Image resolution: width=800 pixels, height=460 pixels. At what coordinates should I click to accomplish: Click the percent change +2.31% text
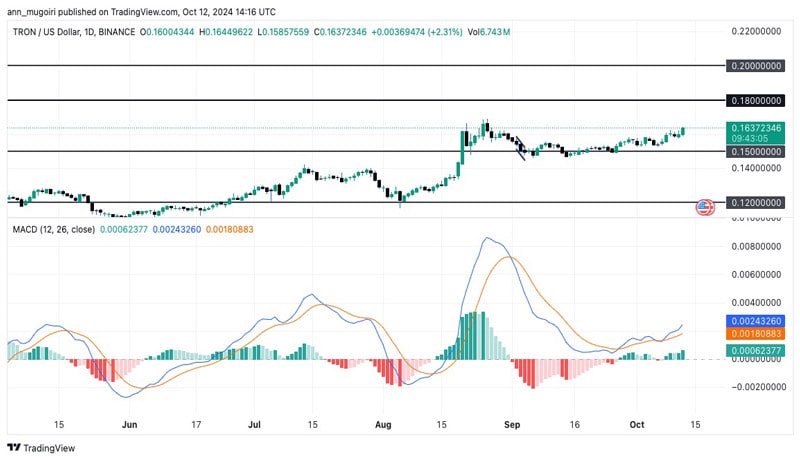[x=446, y=32]
